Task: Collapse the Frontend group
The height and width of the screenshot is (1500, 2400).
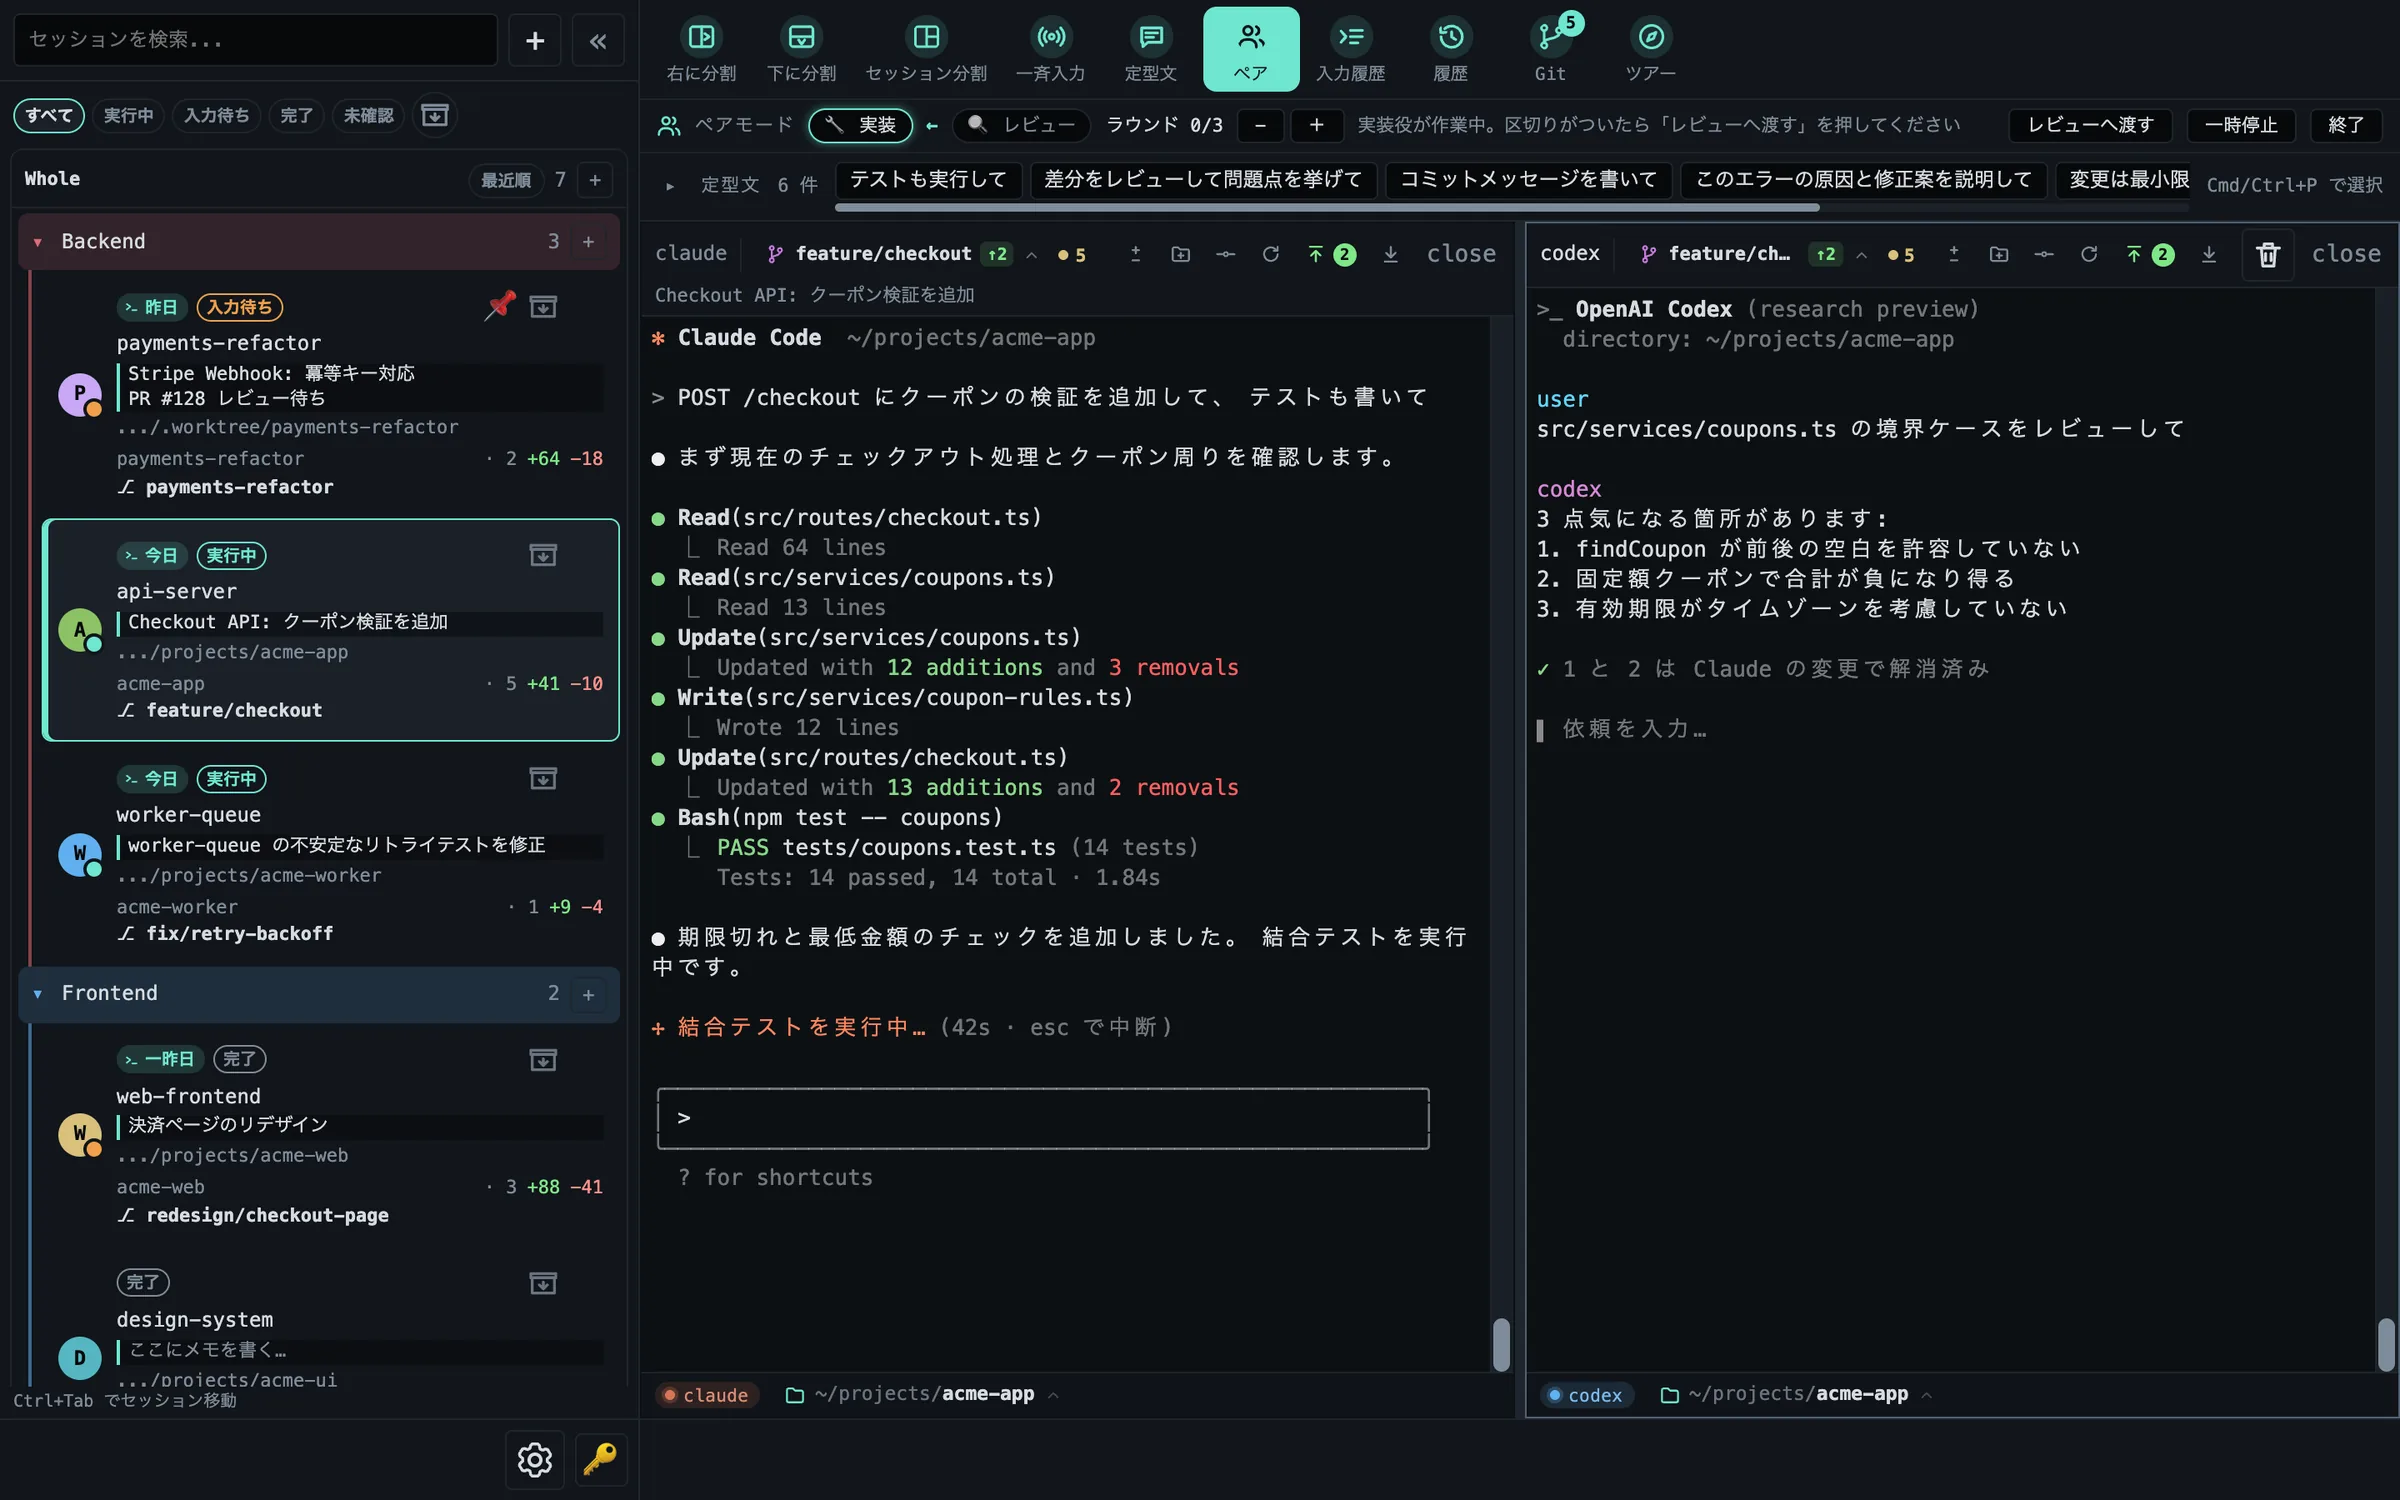Action: click(x=38, y=994)
